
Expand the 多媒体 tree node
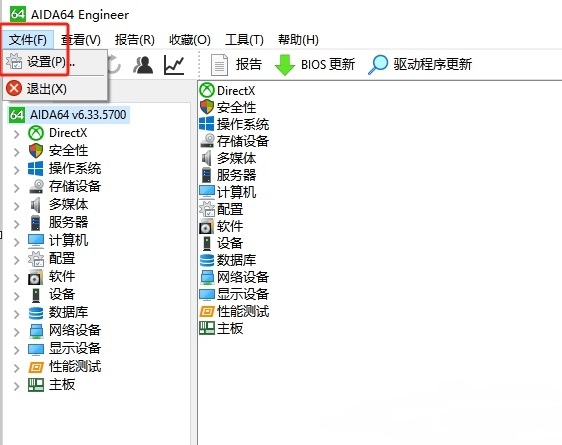click(16, 206)
